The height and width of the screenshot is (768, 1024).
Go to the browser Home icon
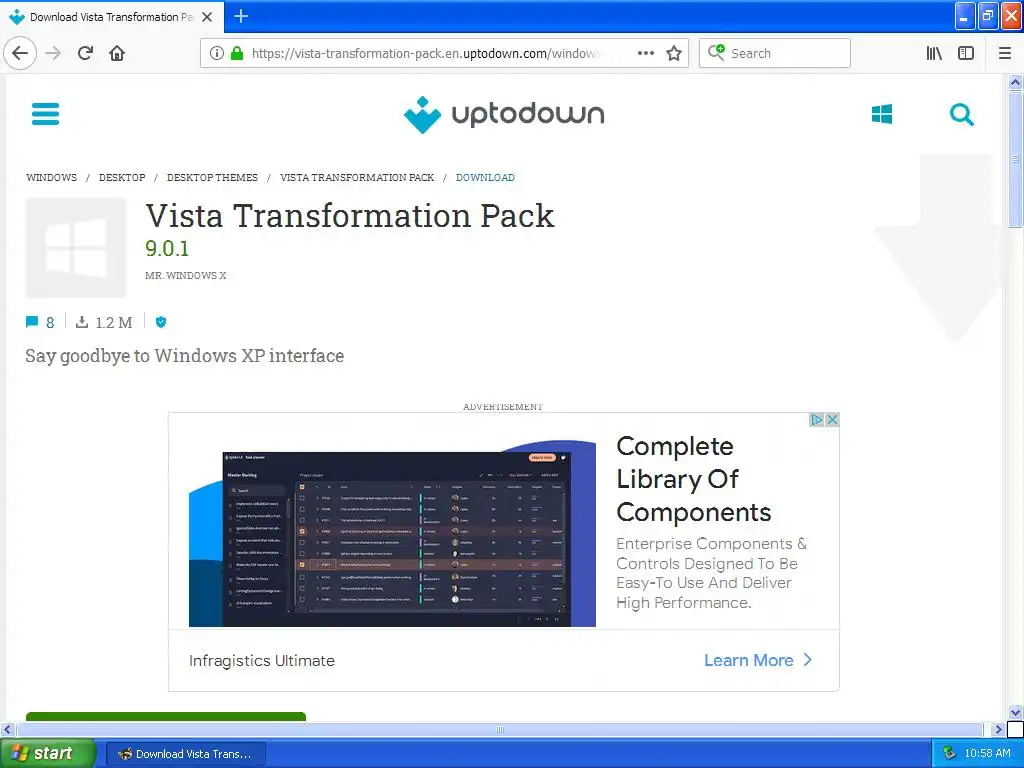tap(117, 53)
